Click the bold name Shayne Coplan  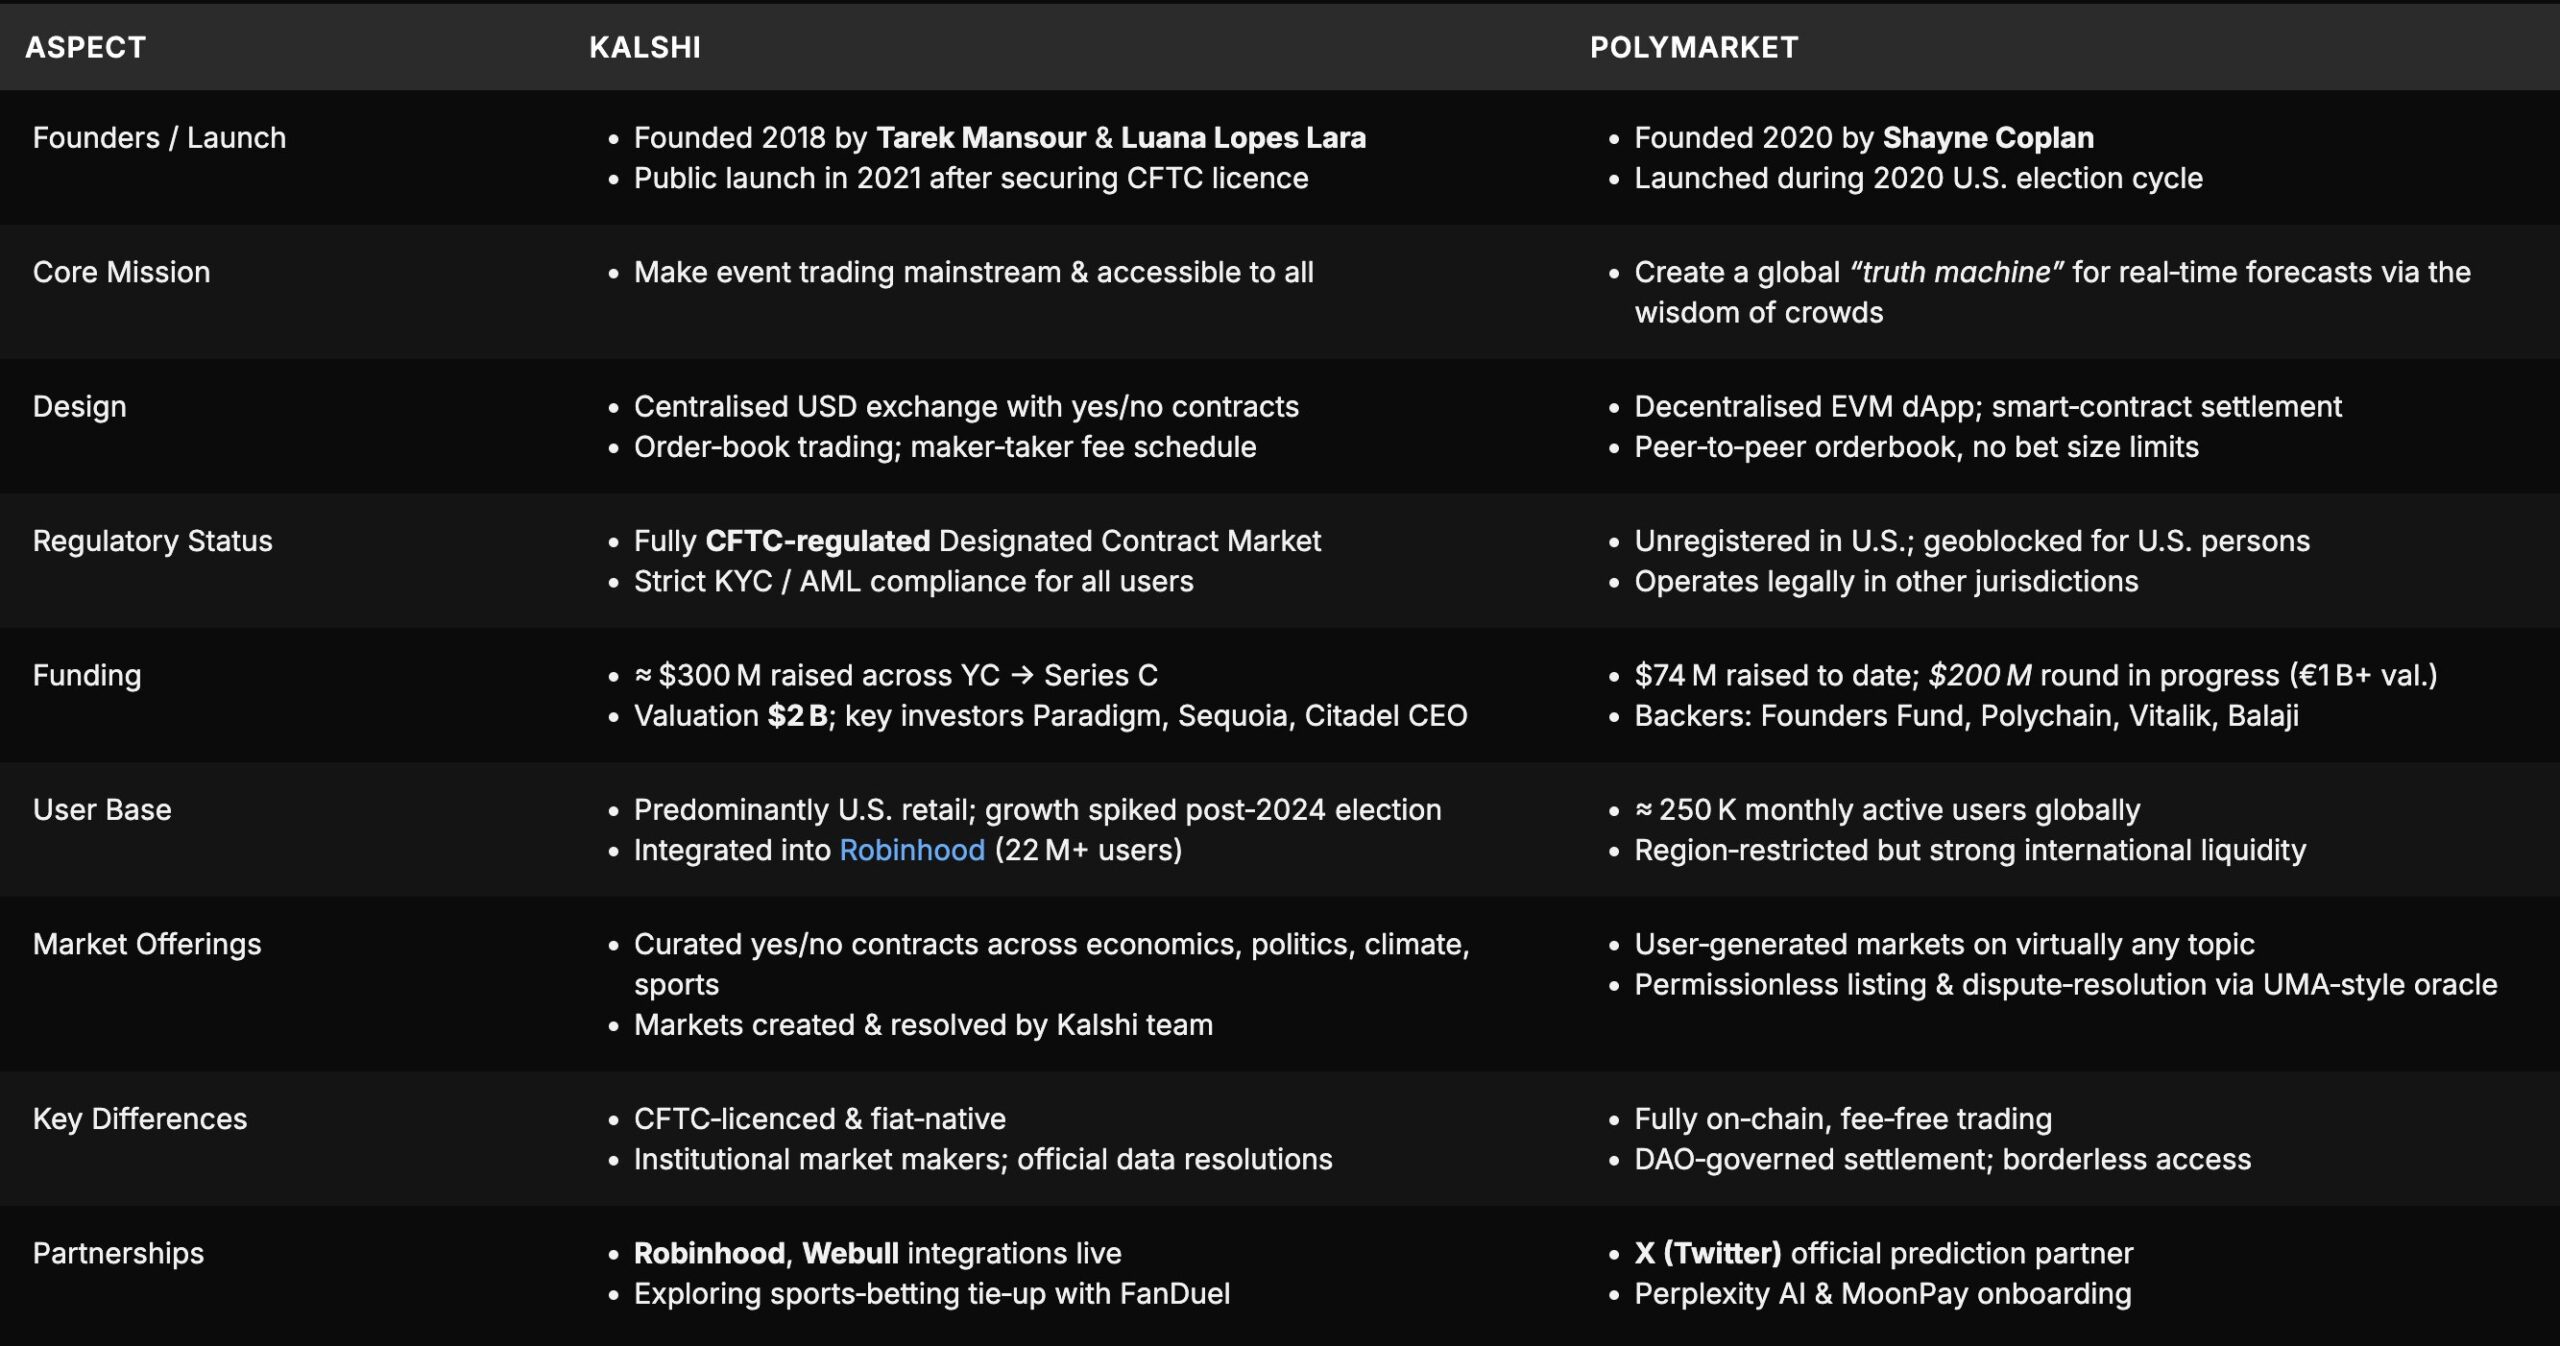click(1988, 138)
